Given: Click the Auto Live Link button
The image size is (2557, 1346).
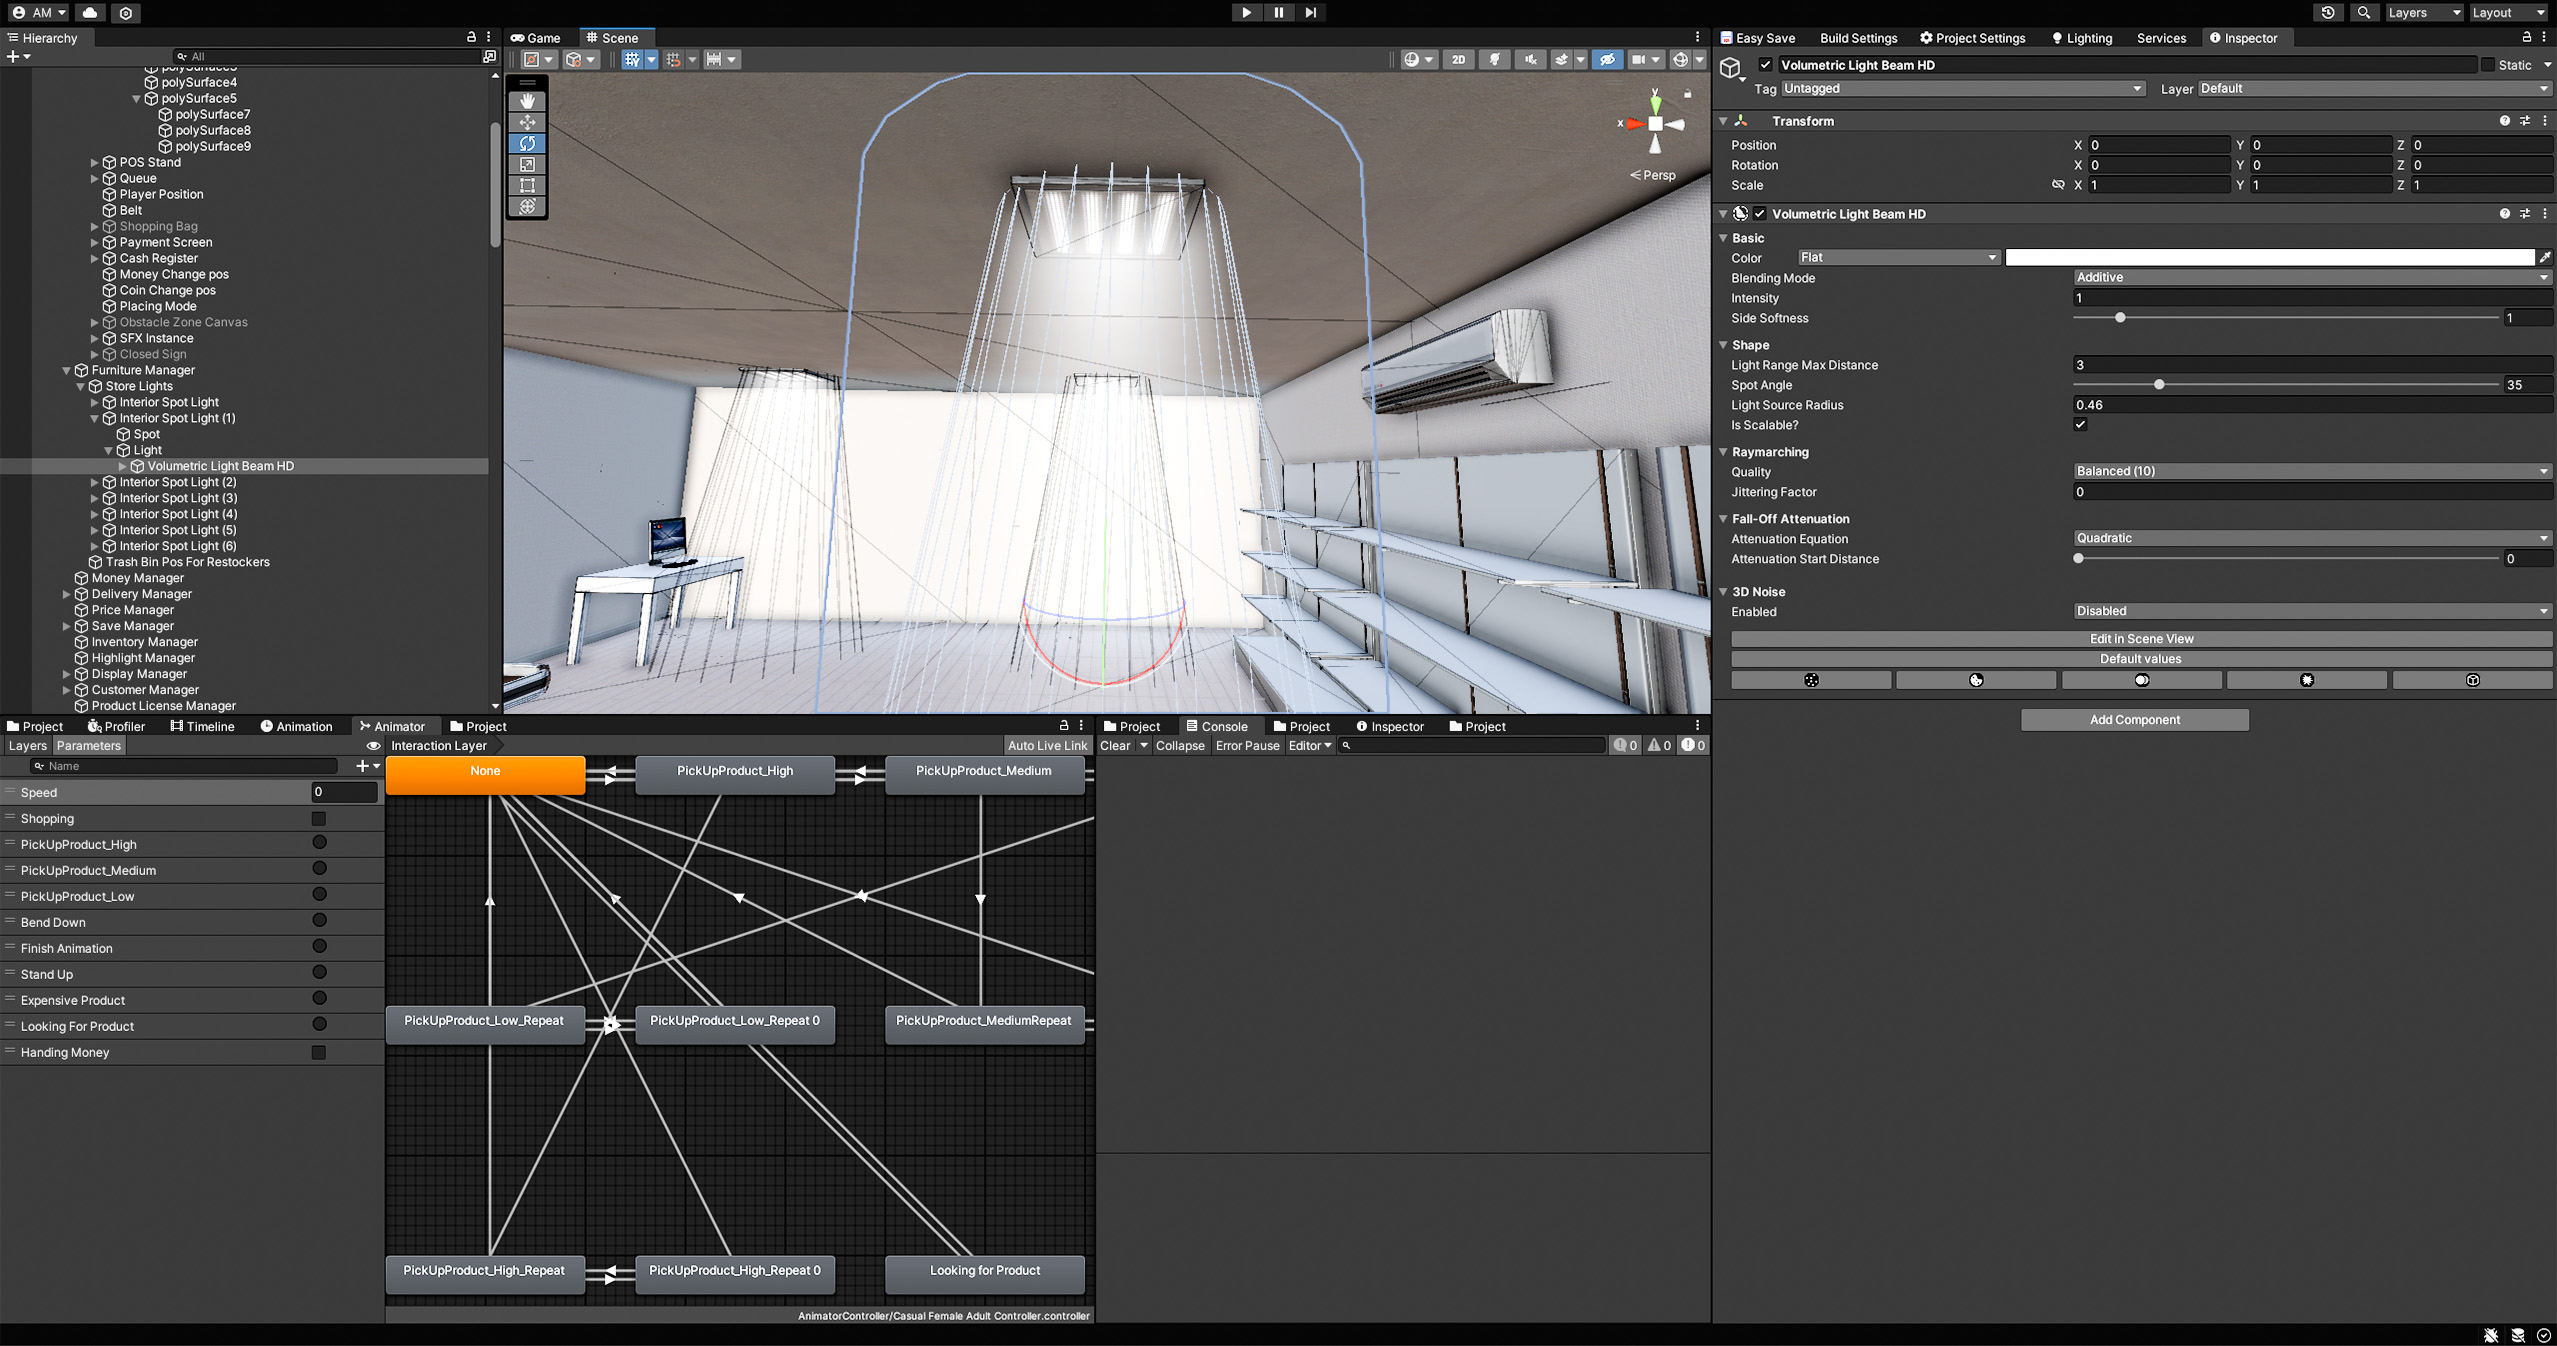Looking at the screenshot, I should click(1047, 745).
